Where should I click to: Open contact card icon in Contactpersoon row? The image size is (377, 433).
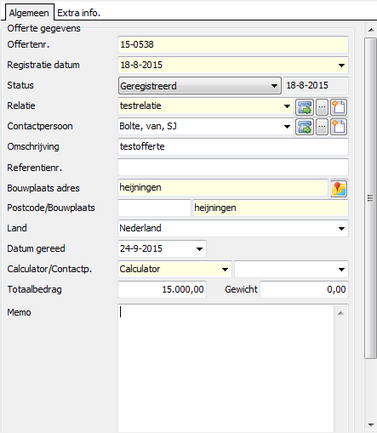pyautogui.click(x=304, y=127)
